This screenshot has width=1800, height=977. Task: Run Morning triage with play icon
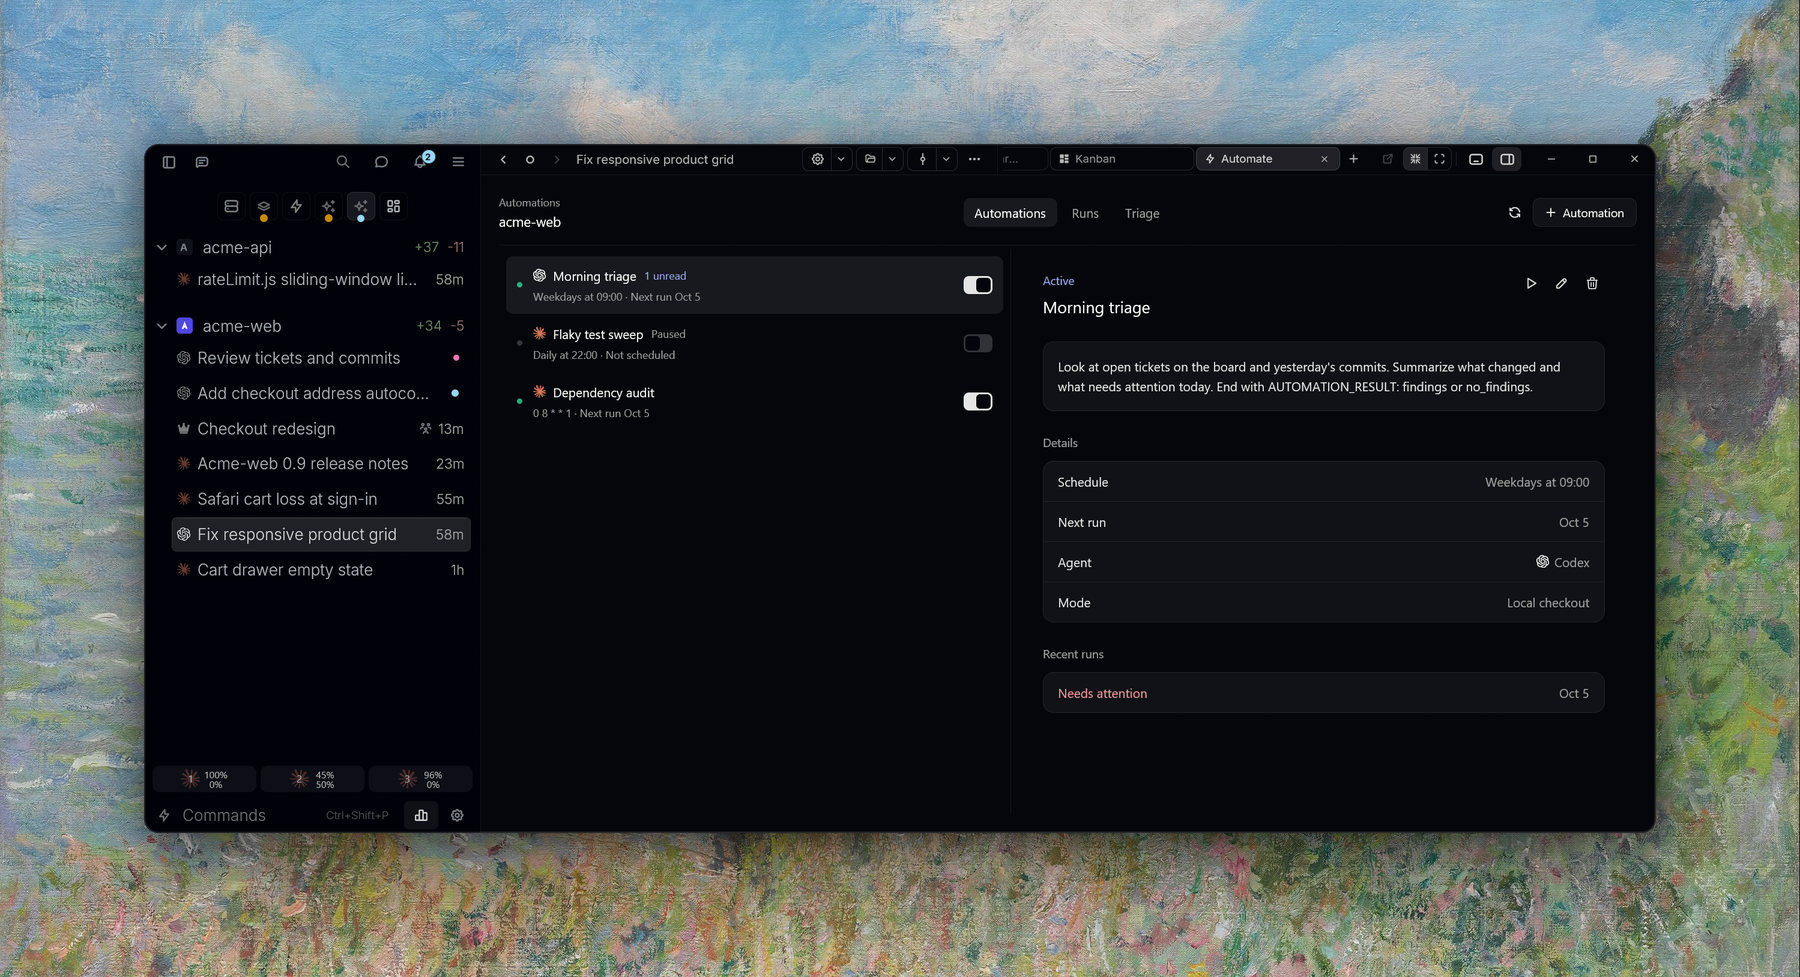[1531, 284]
